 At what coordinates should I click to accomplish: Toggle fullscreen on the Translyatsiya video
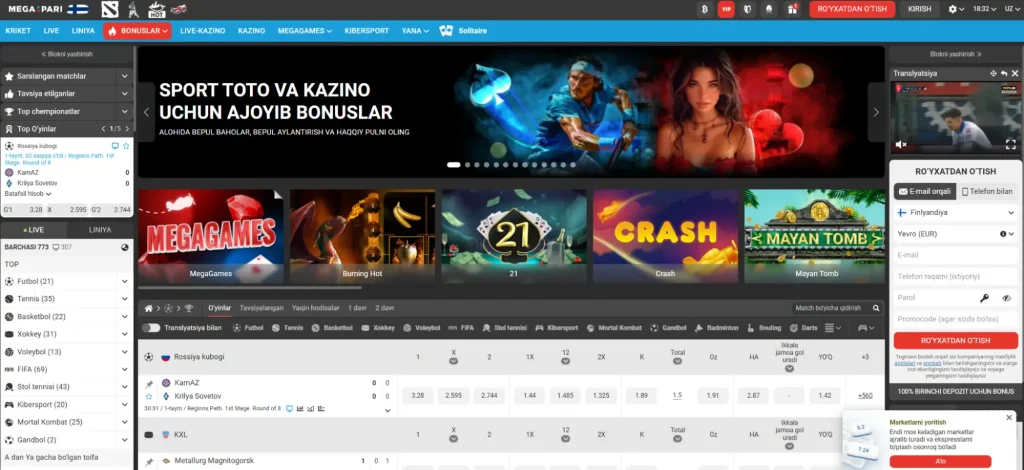[1010, 144]
